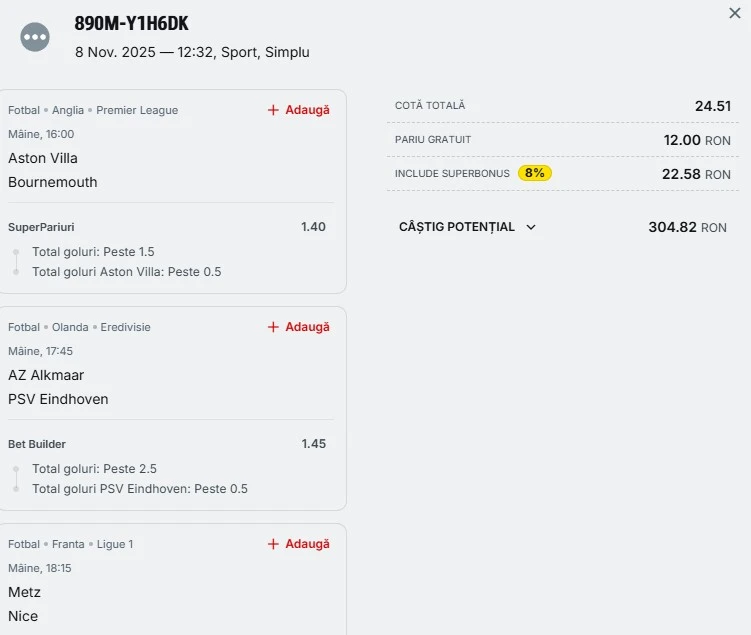Click the 8% Superbonus badge
751x635 pixels.
tap(535, 173)
